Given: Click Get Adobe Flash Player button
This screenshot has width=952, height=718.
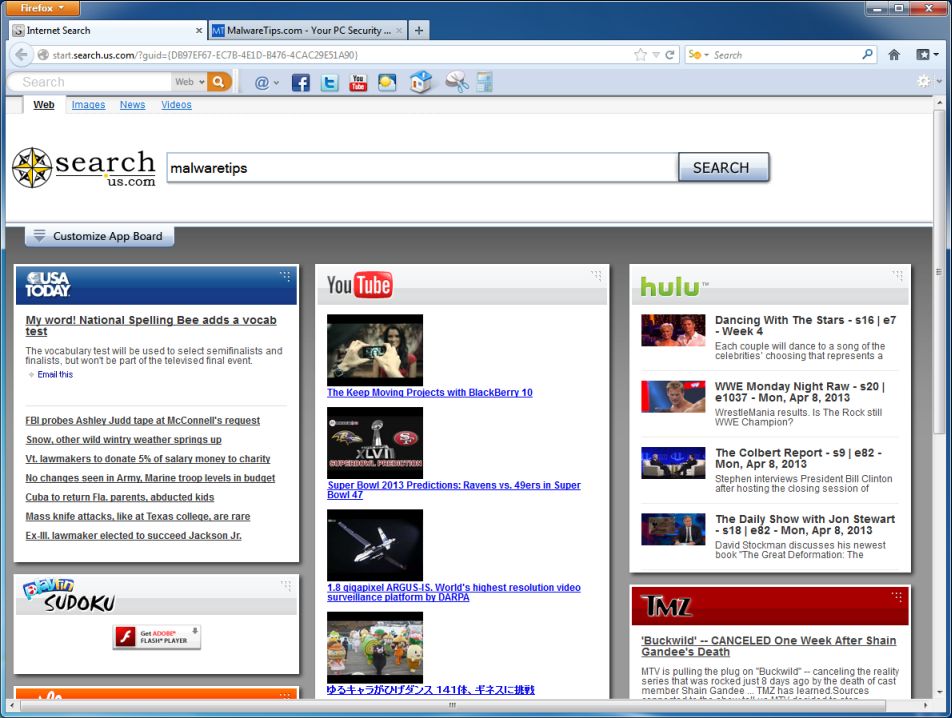Looking at the screenshot, I should (x=157, y=637).
